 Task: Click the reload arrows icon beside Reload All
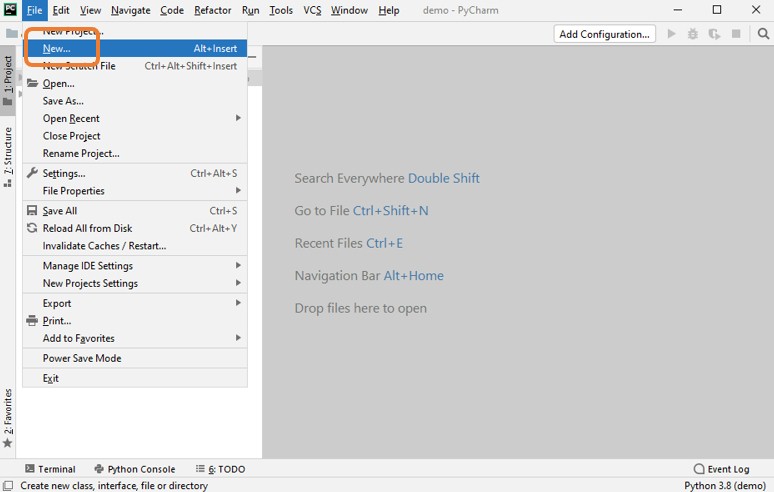32,228
